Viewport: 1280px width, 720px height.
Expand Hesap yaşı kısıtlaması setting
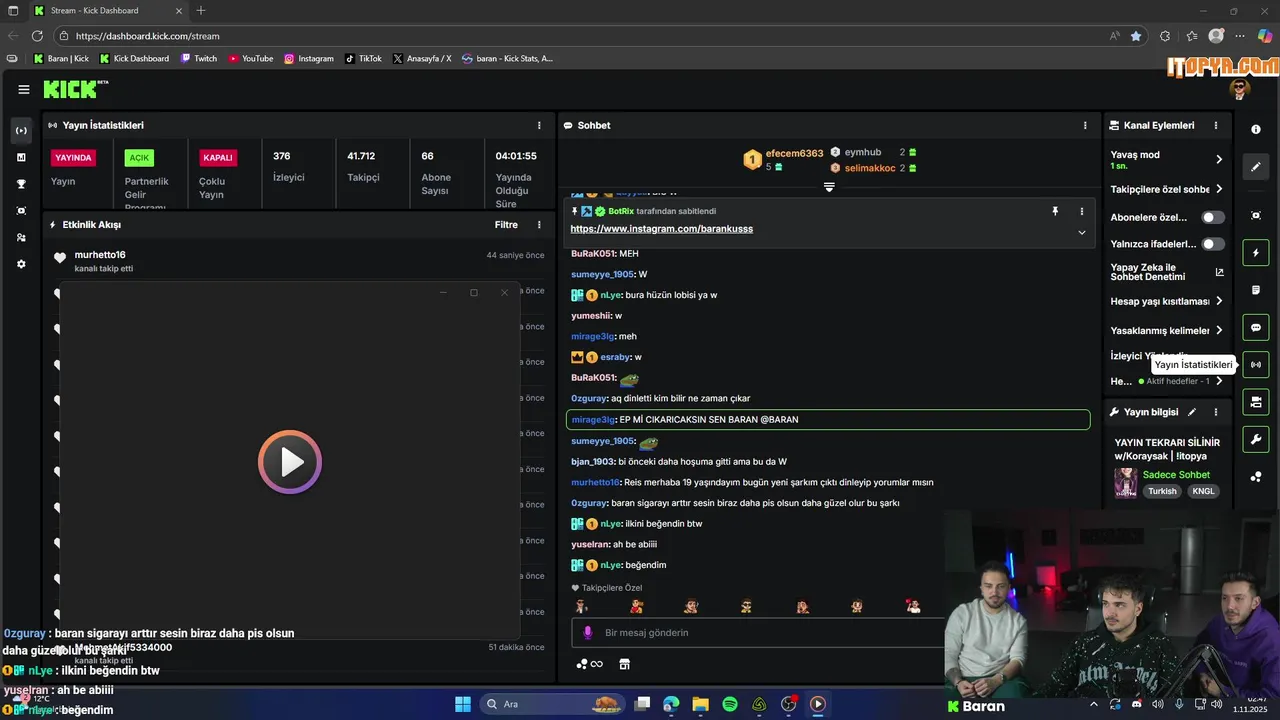pyautogui.click(x=1166, y=301)
